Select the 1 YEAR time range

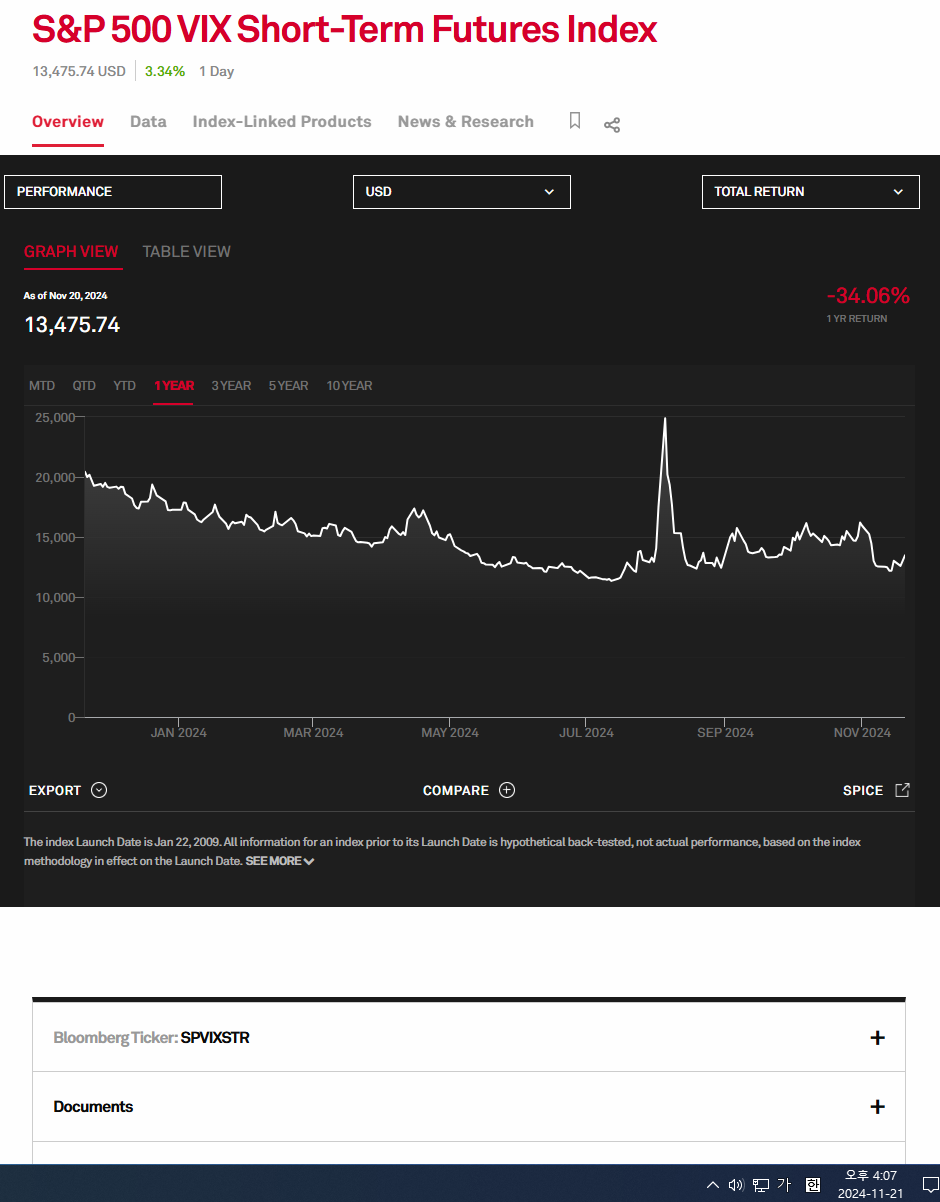click(x=174, y=386)
